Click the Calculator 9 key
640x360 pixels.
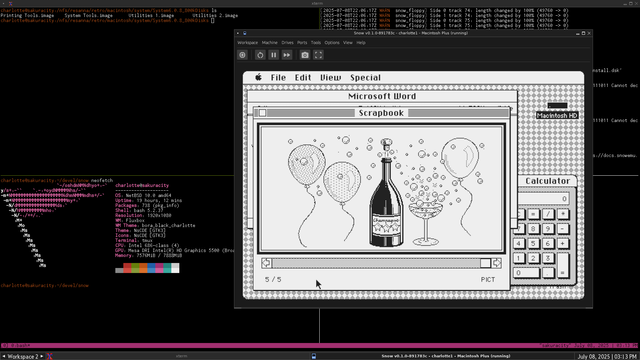[x=548, y=229]
